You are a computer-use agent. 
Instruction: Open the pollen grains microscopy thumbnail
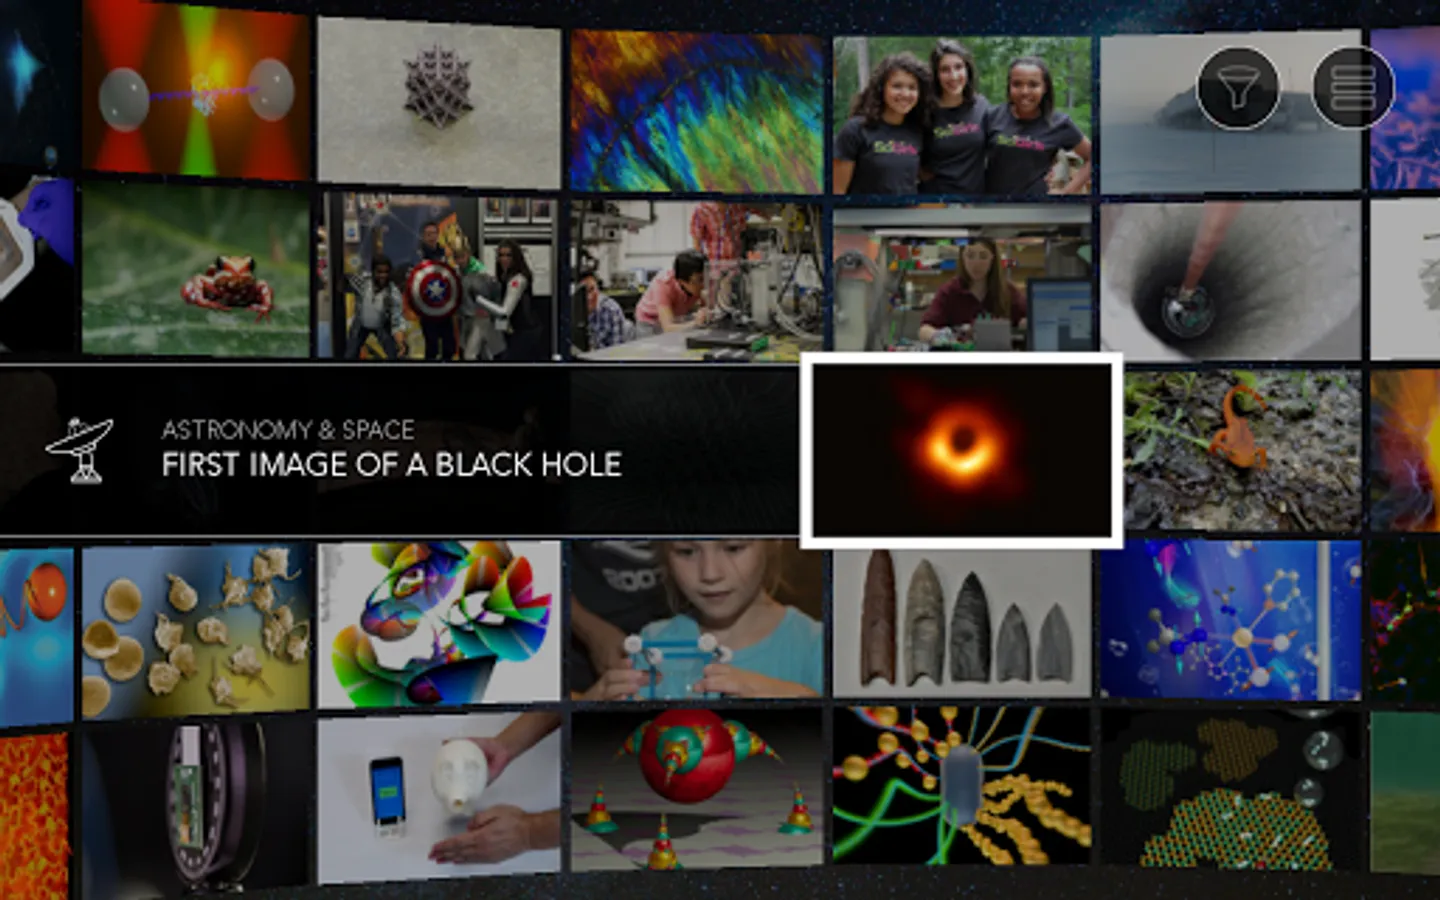click(x=196, y=632)
